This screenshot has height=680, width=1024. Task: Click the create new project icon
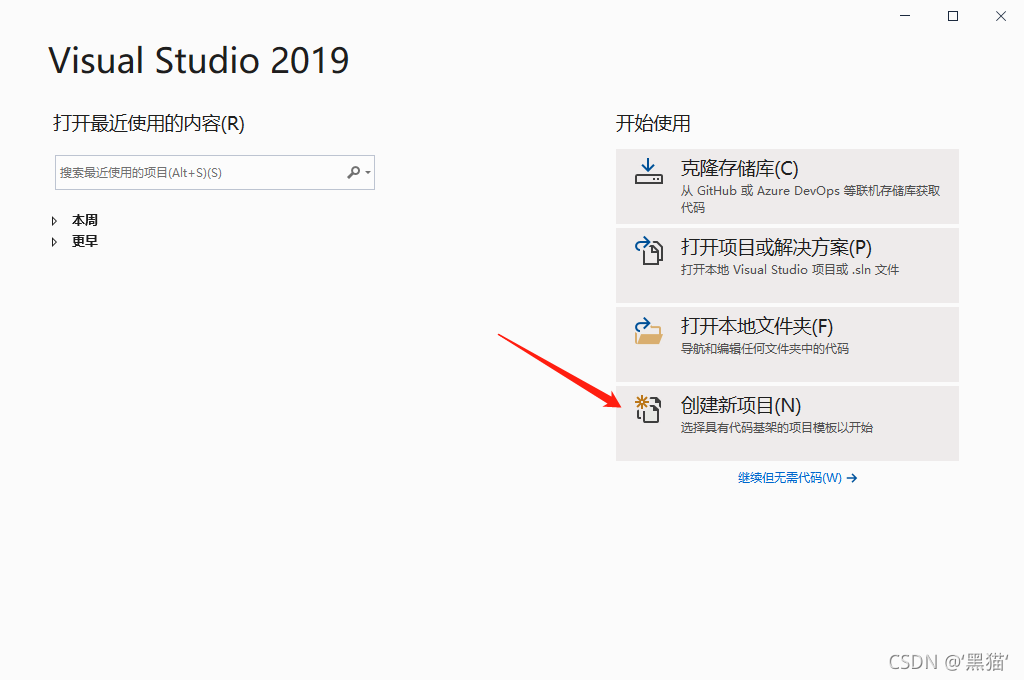[648, 409]
